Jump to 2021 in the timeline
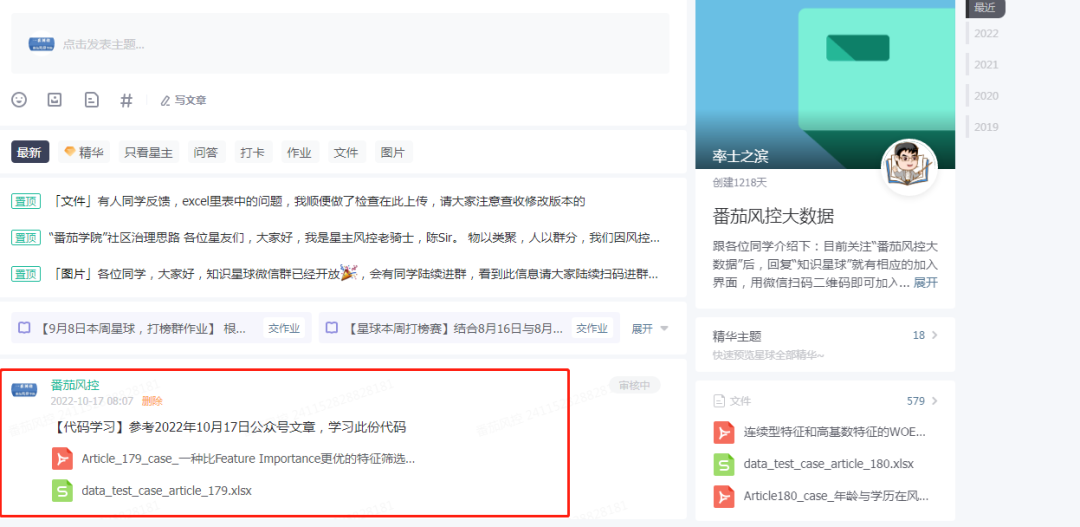This screenshot has height=527, width=1080. pos(986,64)
